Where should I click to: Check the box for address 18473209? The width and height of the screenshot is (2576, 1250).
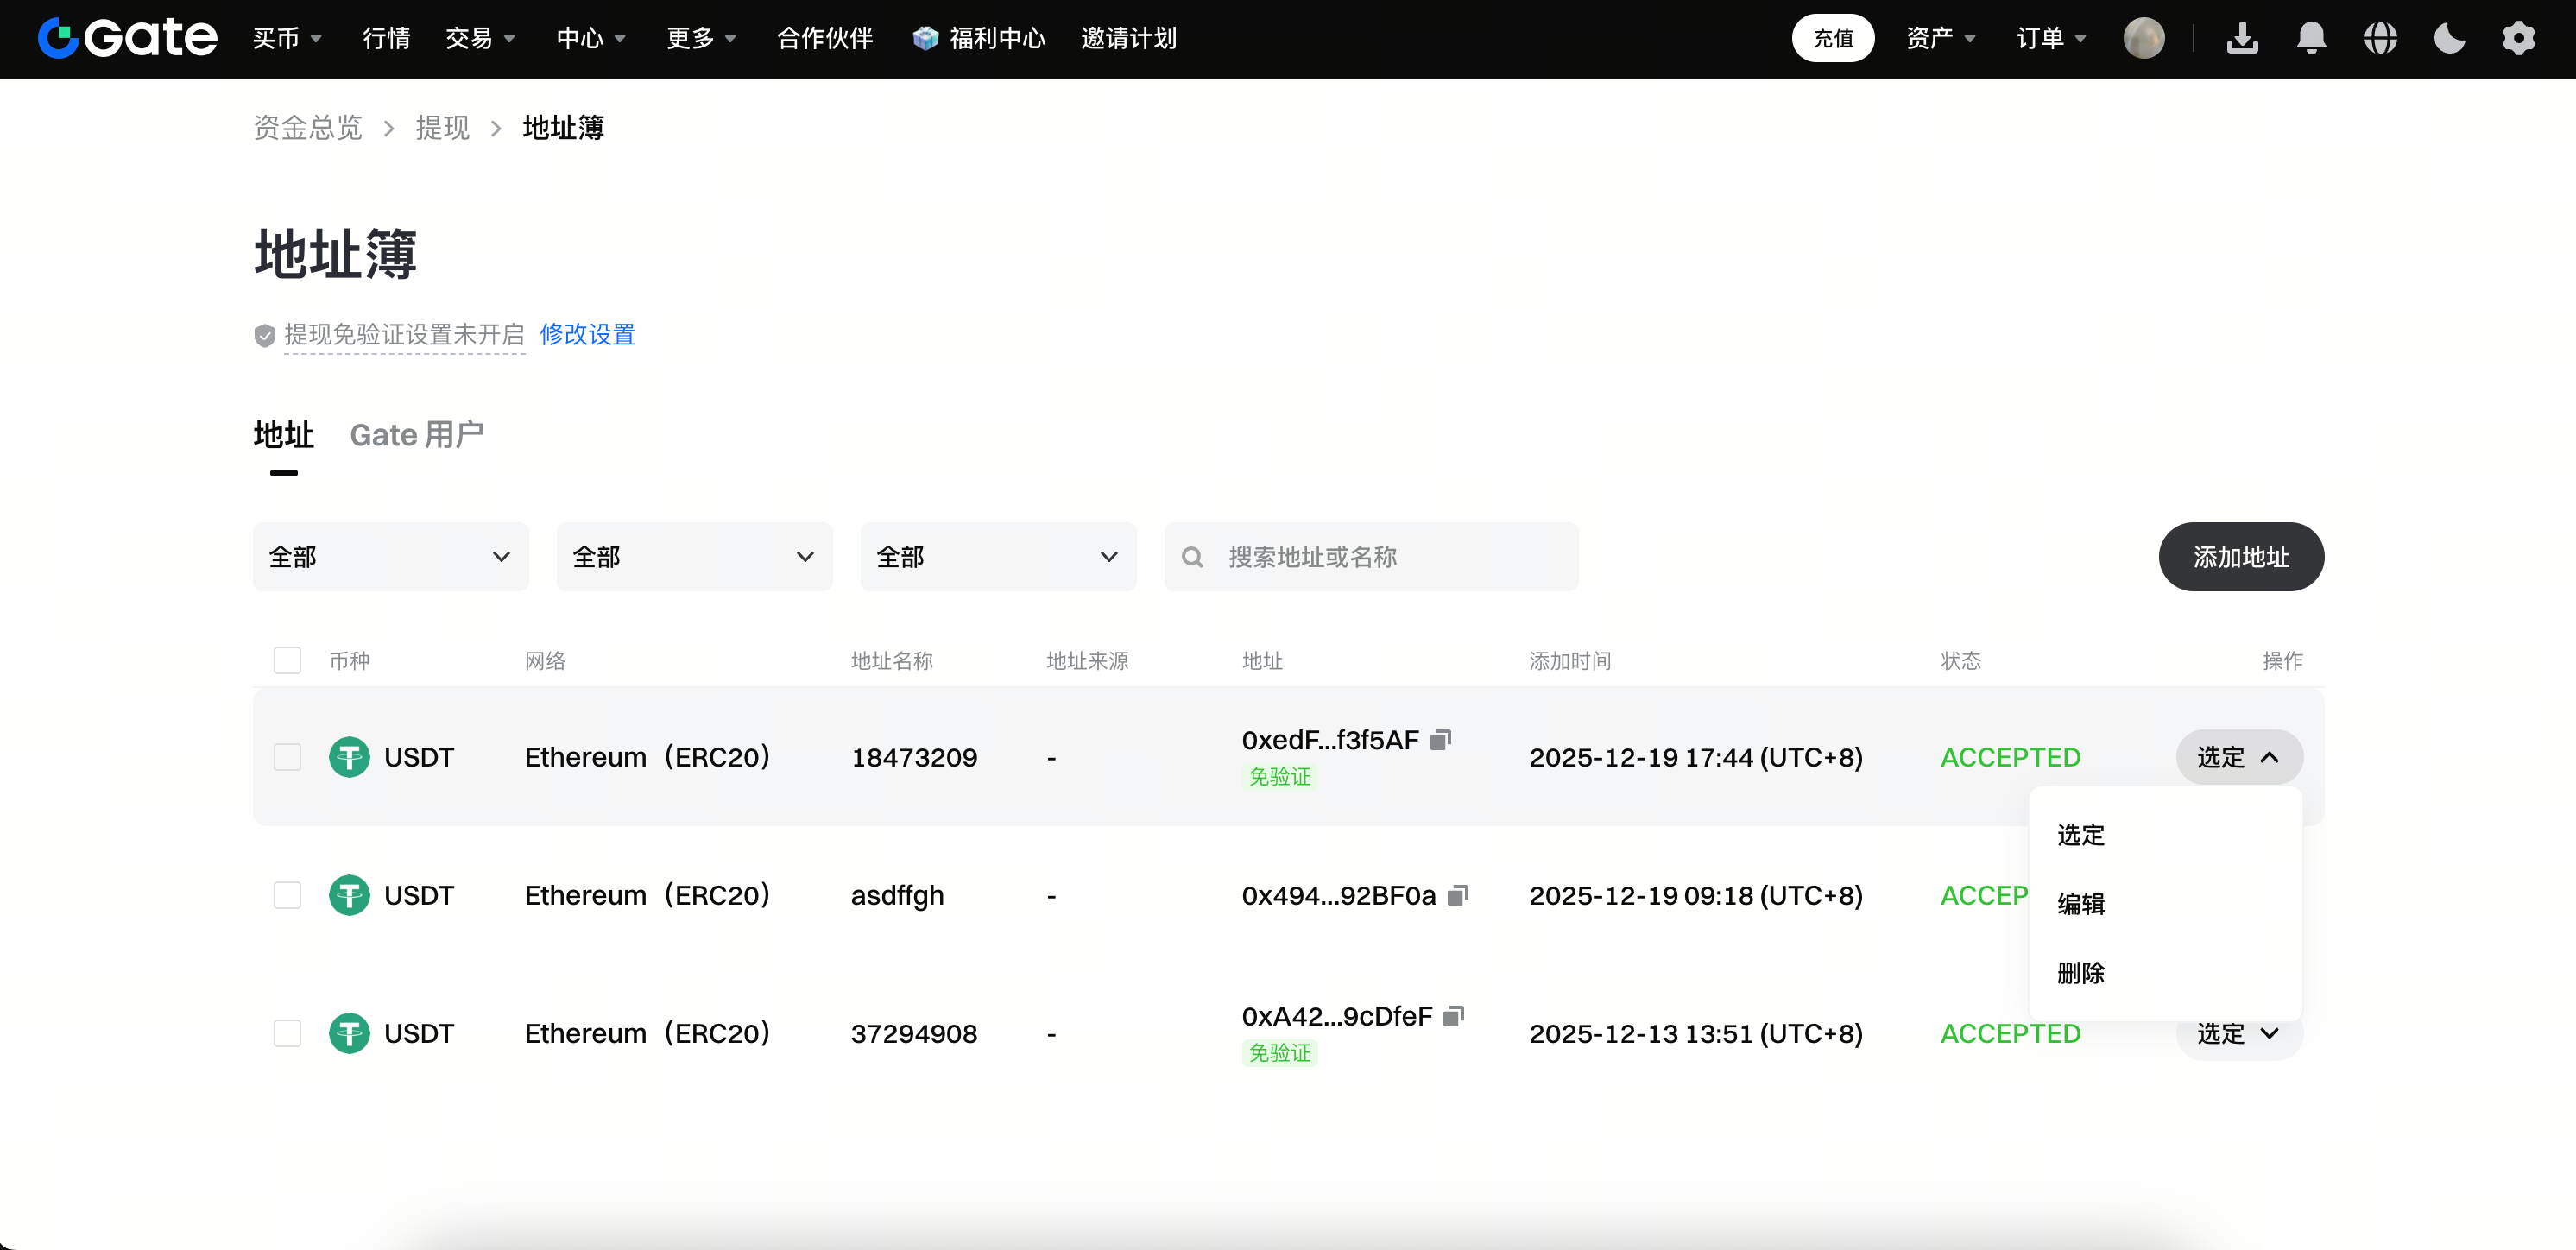pyautogui.click(x=287, y=757)
